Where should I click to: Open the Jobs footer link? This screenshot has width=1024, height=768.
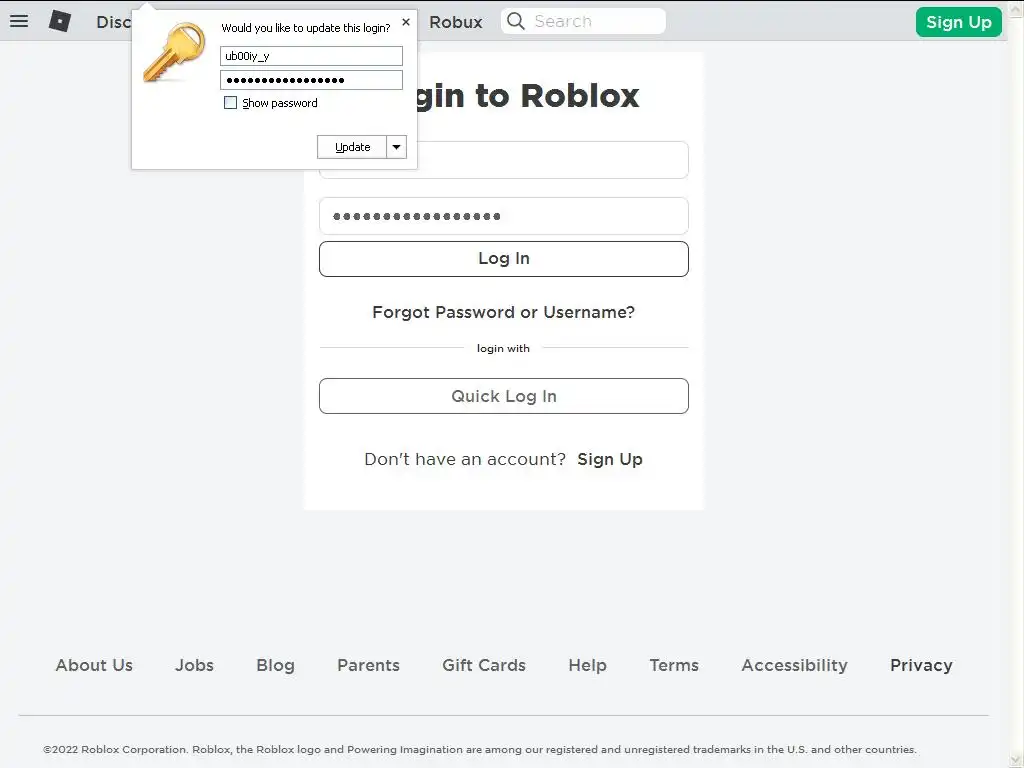tap(194, 665)
